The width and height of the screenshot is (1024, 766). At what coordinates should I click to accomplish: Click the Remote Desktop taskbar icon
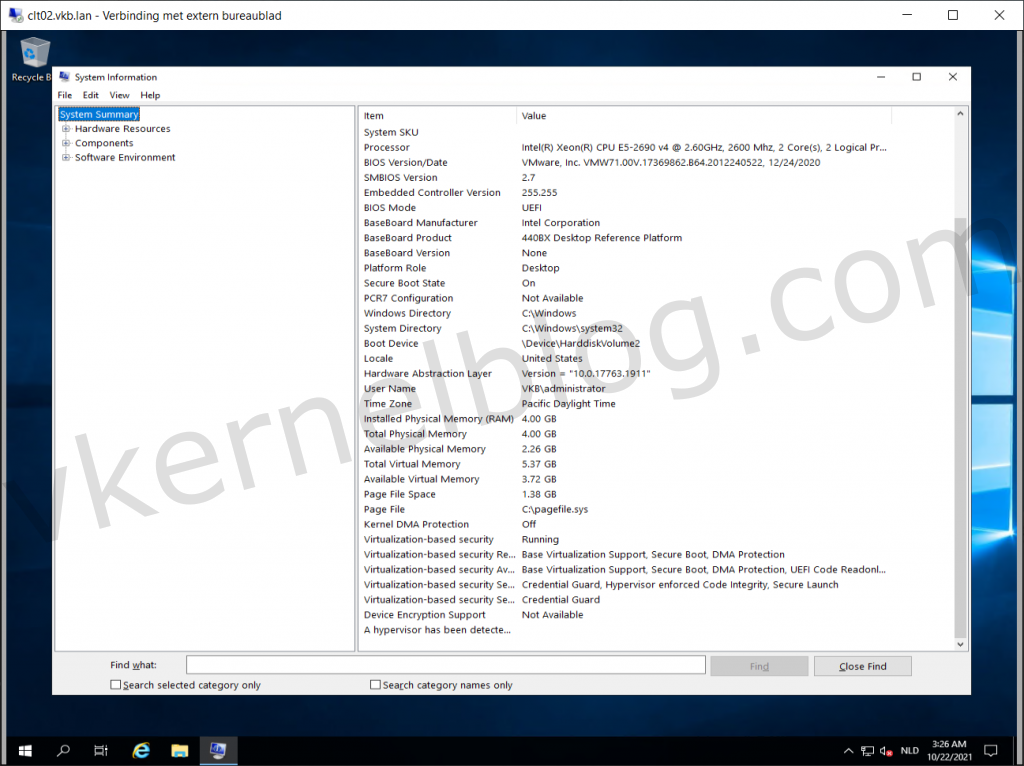218,750
